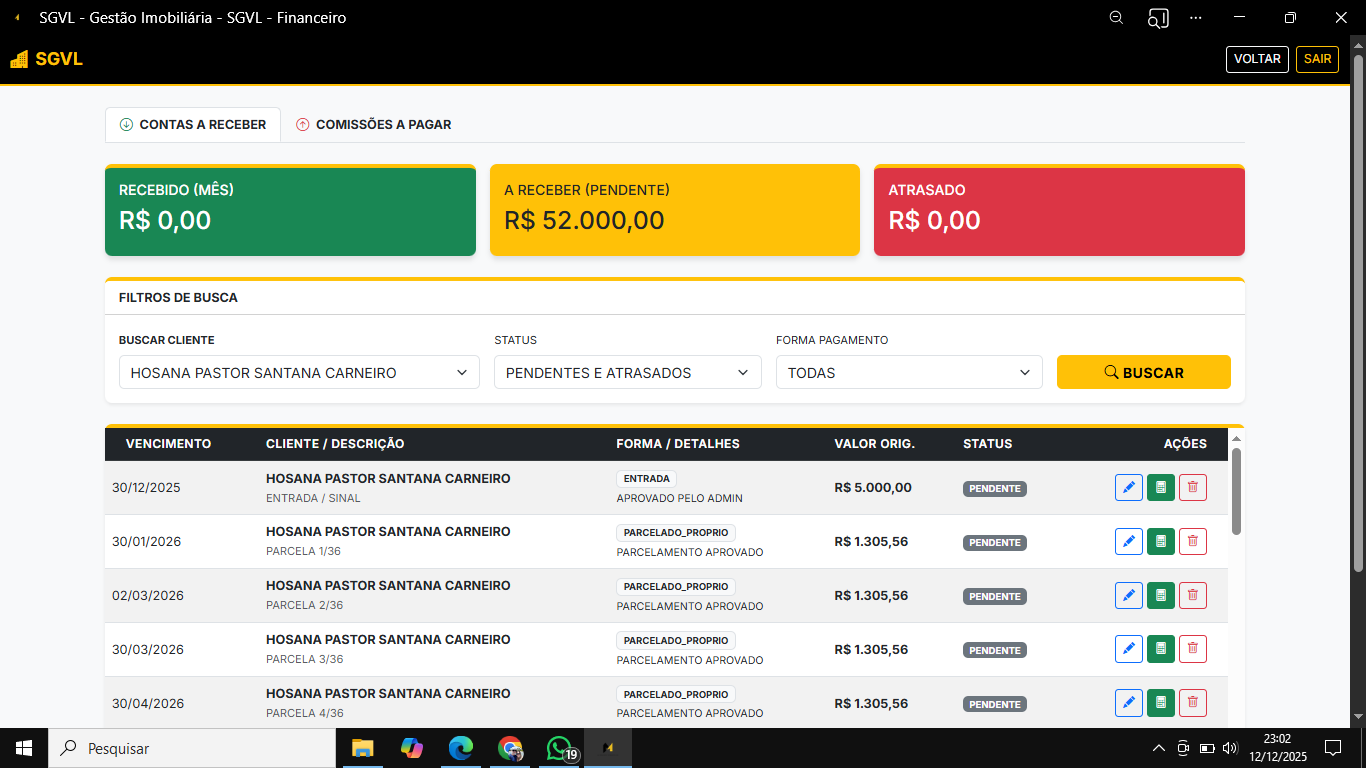Delete the installment Parcela 2/36
This screenshot has width=1366, height=768.
(x=1192, y=595)
